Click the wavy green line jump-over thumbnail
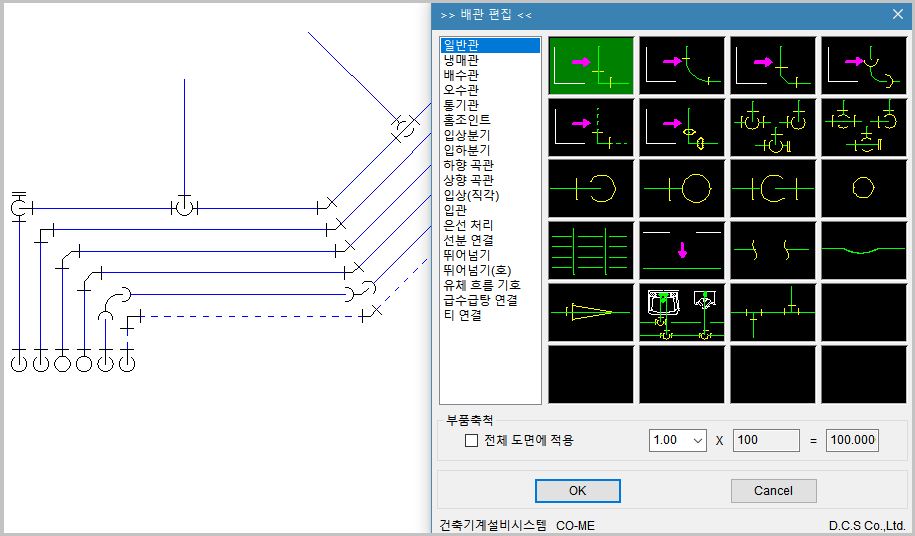Screen dimensions: 915x536 click(863, 250)
